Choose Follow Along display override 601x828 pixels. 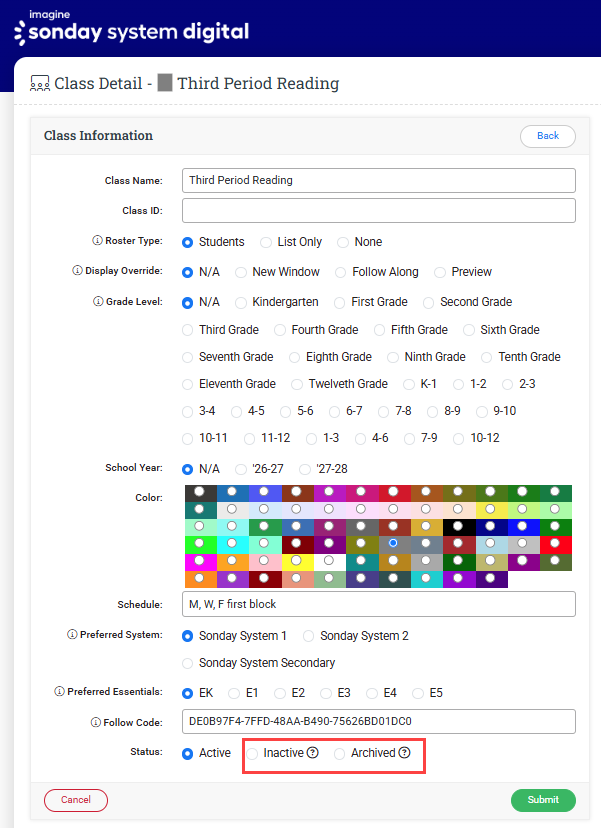(341, 272)
